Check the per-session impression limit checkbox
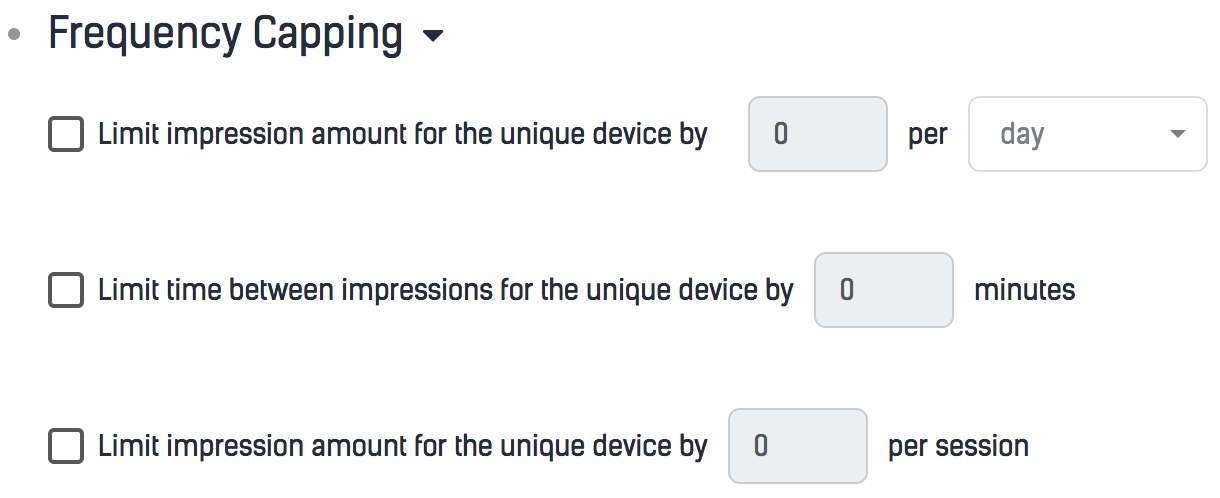This screenshot has width=1220, height=498. click(x=66, y=446)
